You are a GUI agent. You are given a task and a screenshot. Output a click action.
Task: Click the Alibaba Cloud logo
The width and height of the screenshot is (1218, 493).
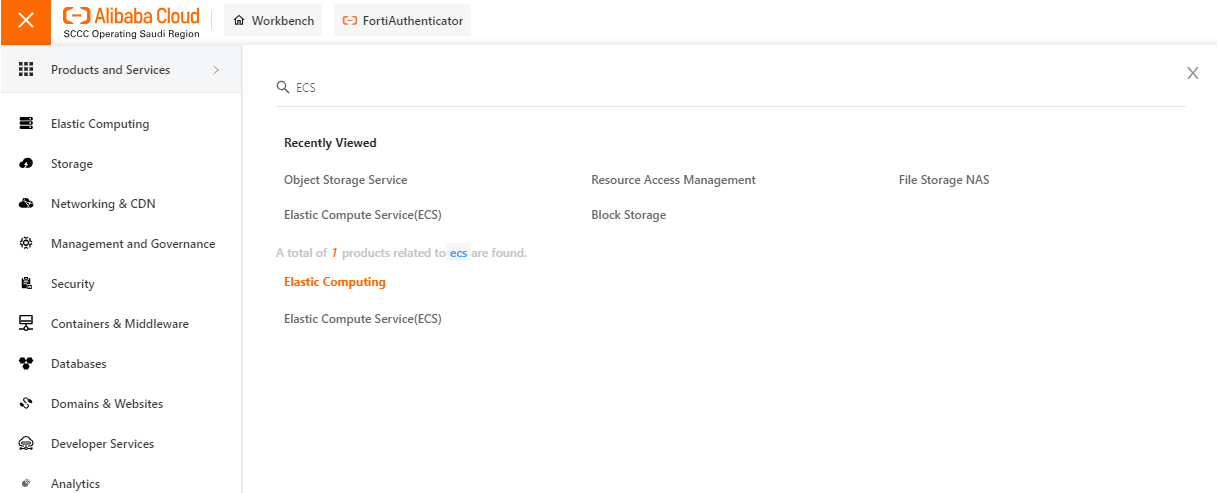(x=131, y=21)
